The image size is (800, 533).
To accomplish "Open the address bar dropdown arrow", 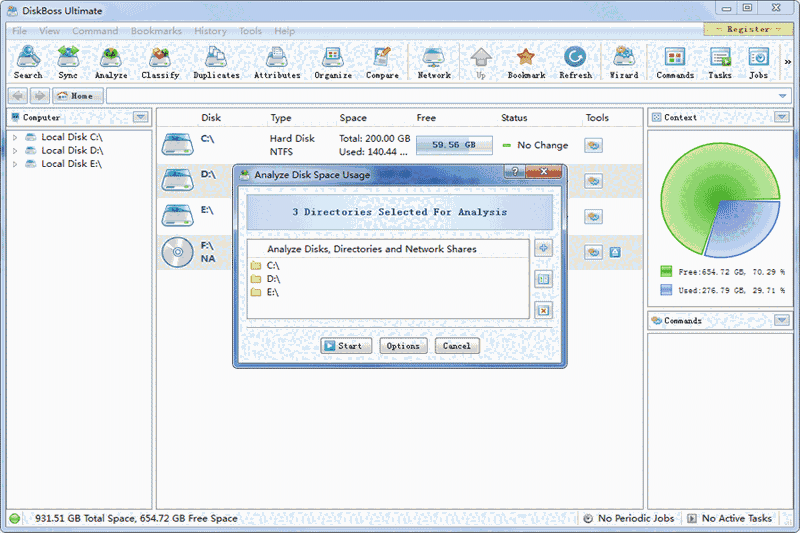I will point(782,96).
